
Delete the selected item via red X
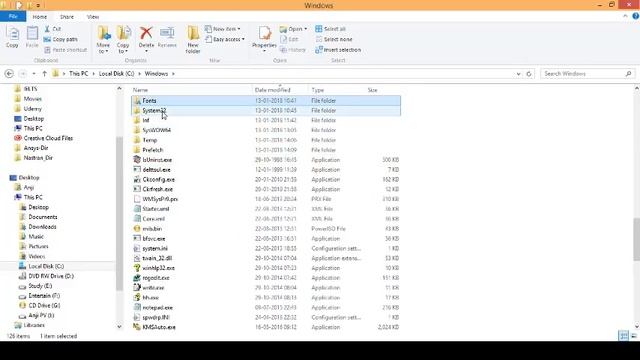146,39
